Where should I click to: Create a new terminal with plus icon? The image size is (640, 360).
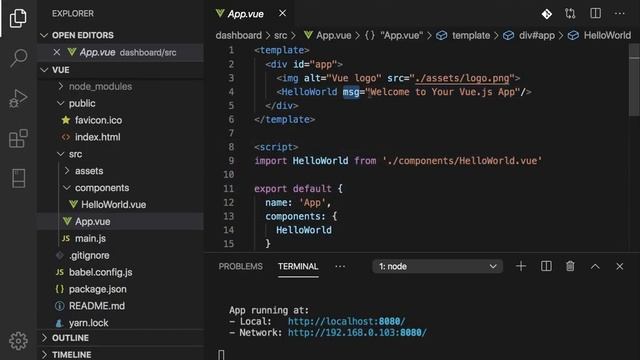point(521,266)
